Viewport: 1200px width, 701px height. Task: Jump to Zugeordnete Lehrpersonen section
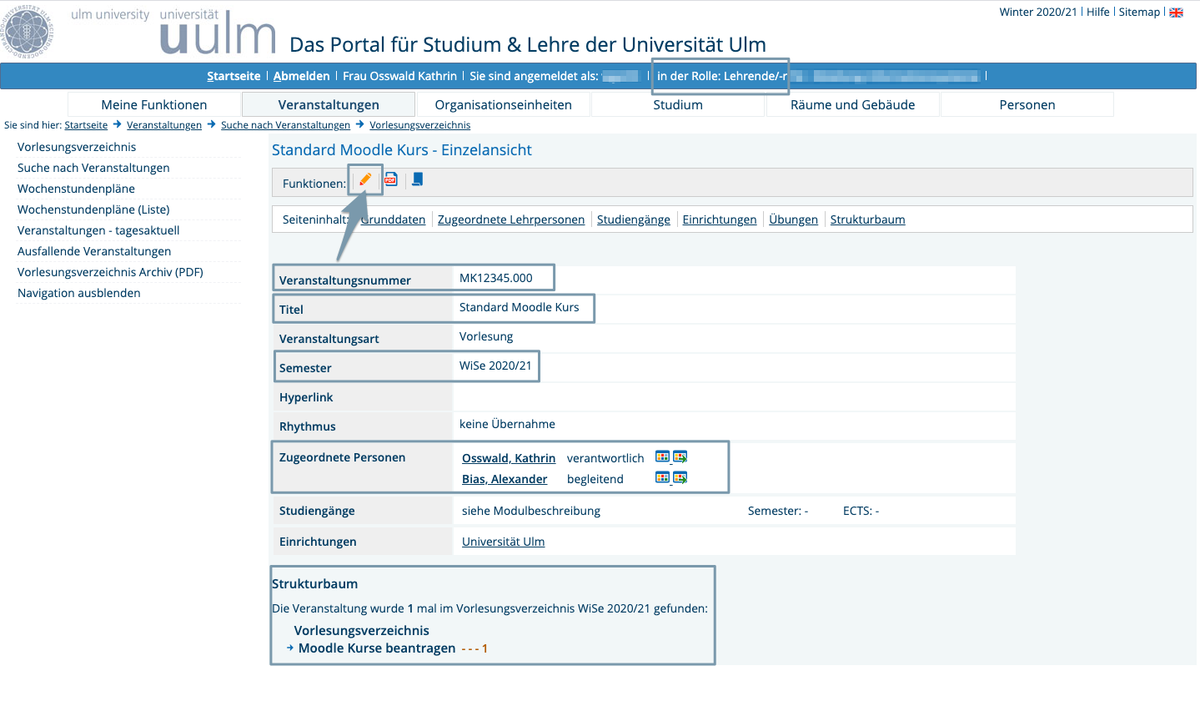click(x=511, y=219)
